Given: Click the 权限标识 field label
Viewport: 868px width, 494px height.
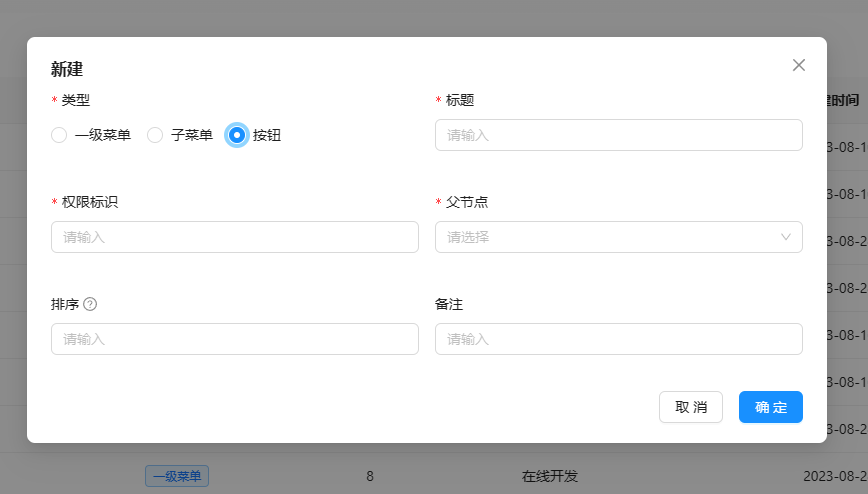Looking at the screenshot, I should [x=90, y=202].
